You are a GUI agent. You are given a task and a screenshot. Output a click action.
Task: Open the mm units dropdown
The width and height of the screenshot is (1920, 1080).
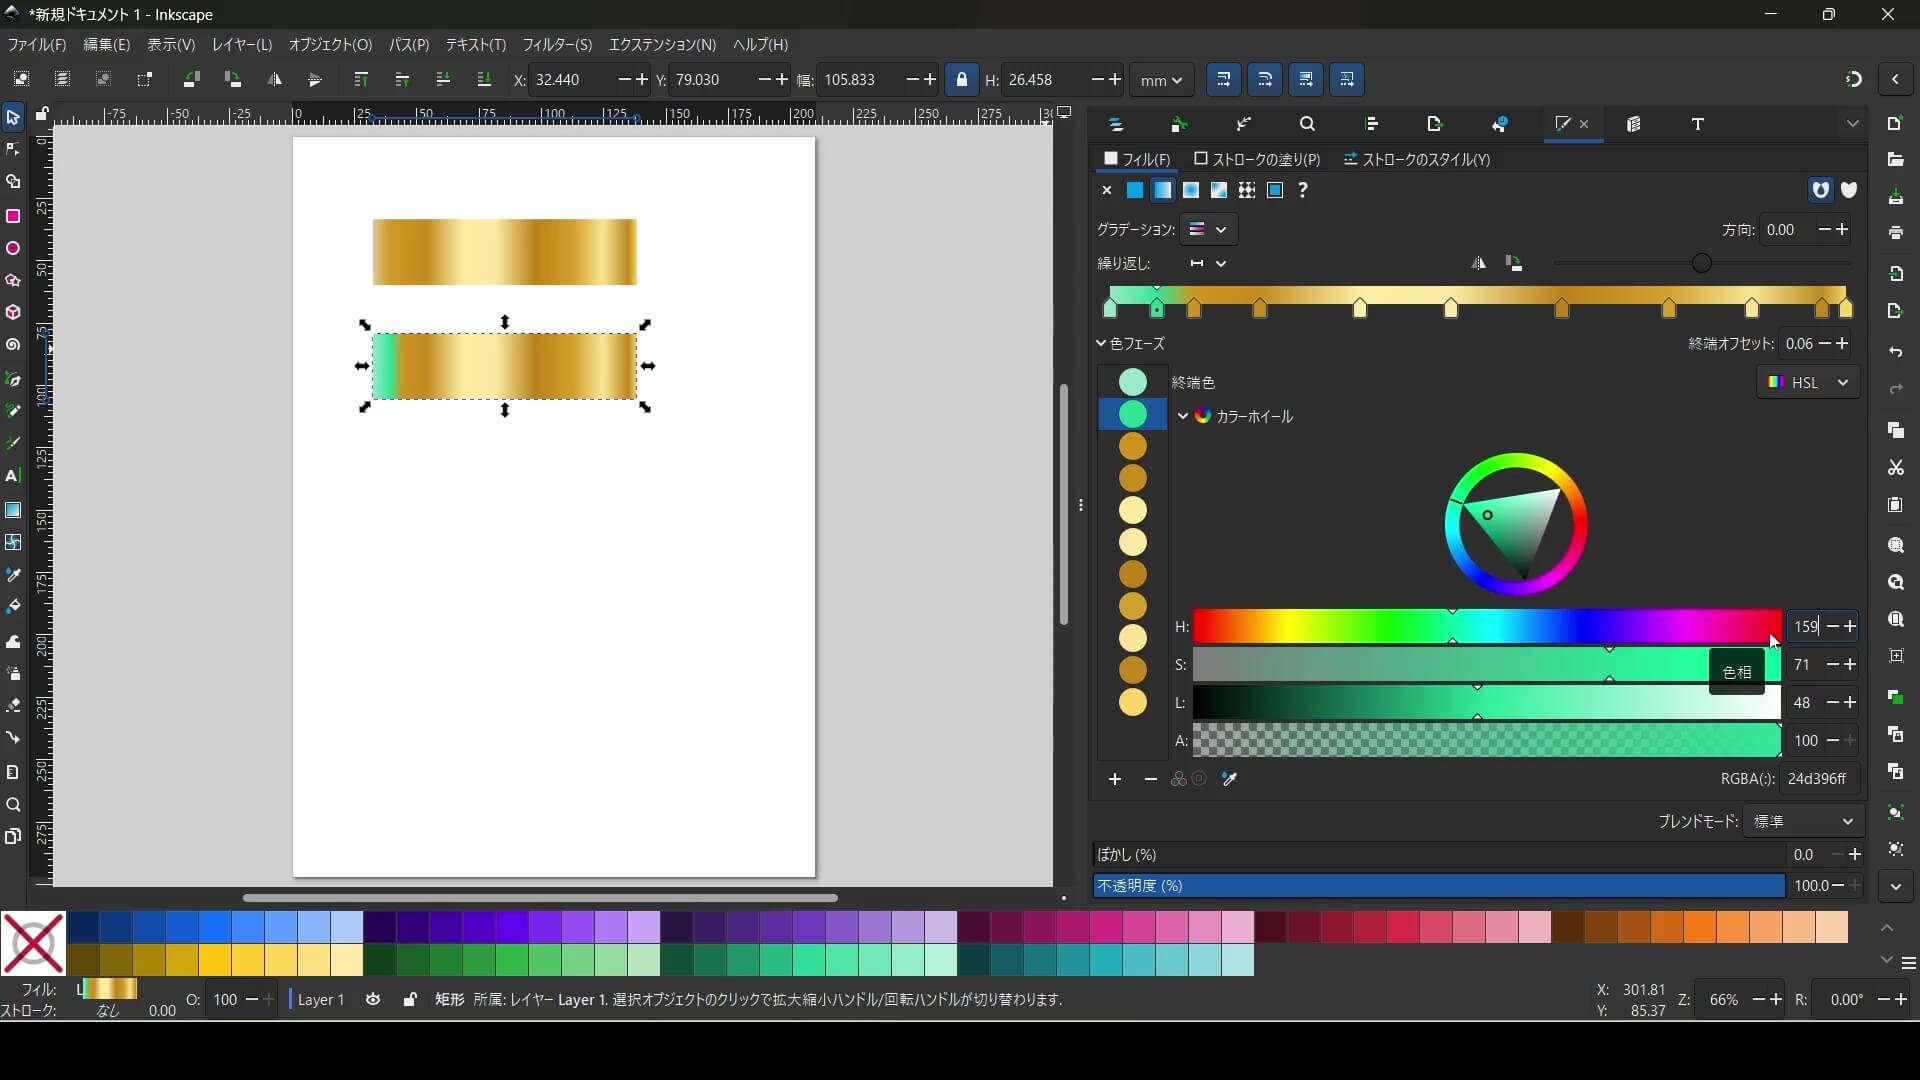click(1161, 80)
